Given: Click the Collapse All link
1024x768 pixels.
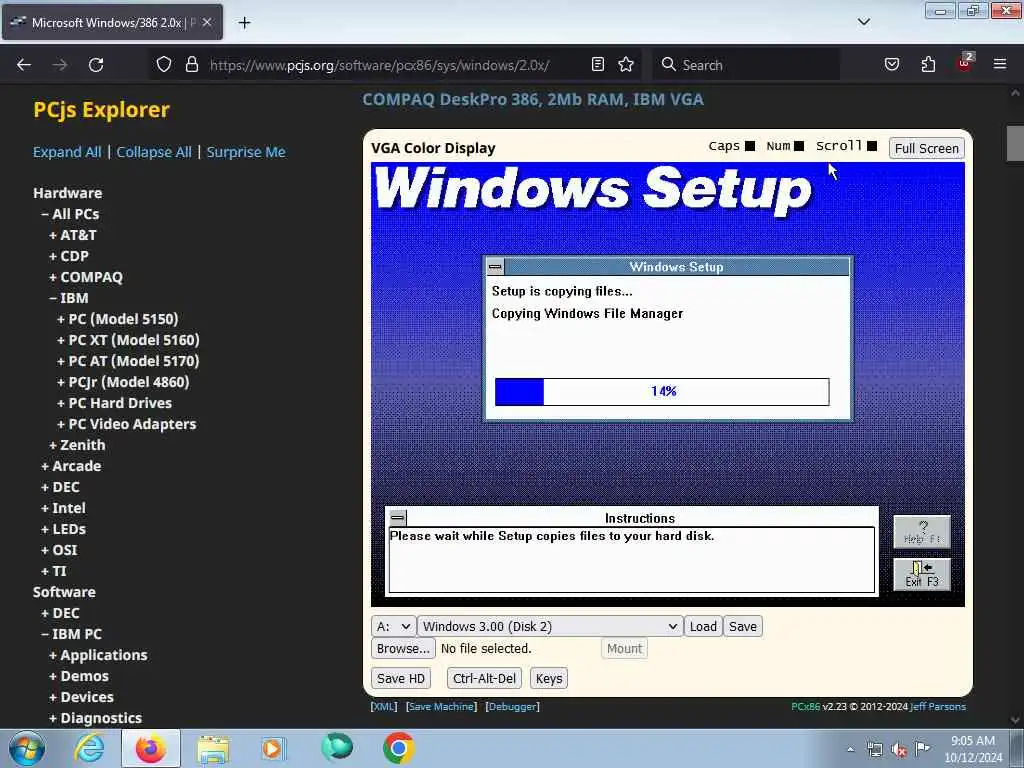Looking at the screenshot, I should [x=154, y=152].
